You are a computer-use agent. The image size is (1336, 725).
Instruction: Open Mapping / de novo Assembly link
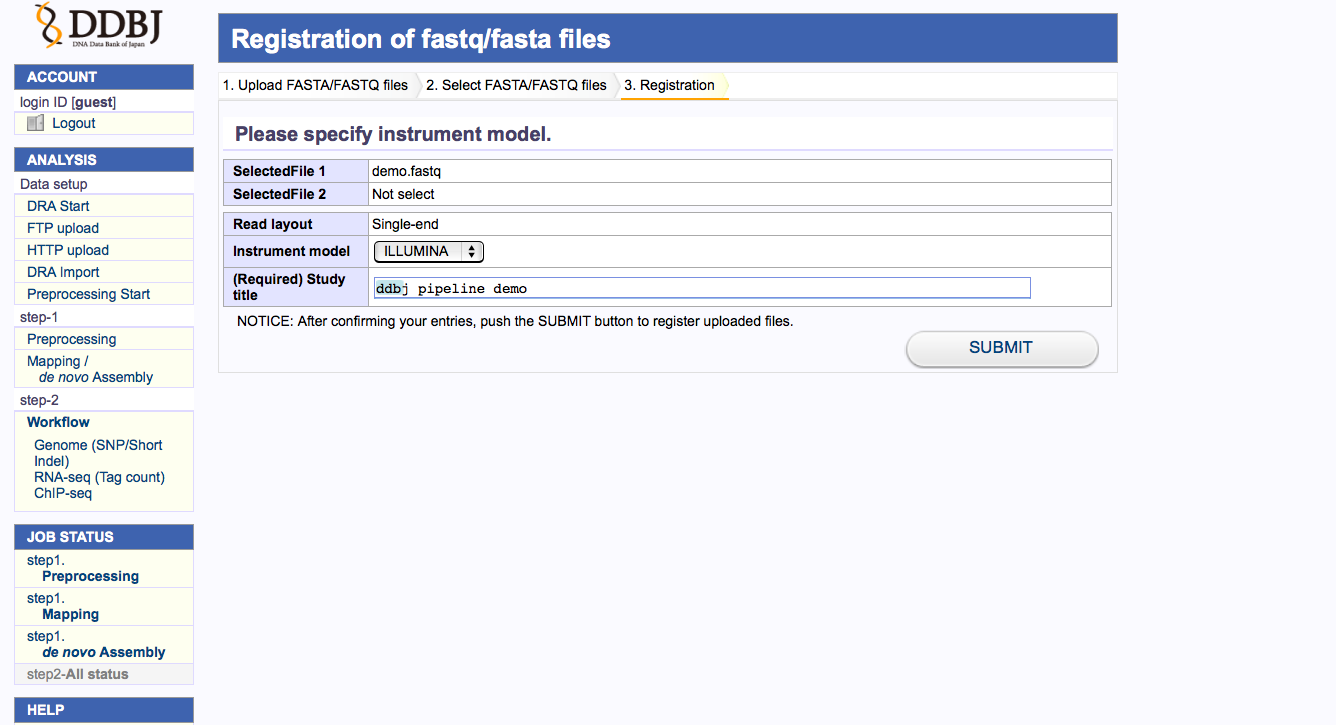tap(90, 369)
